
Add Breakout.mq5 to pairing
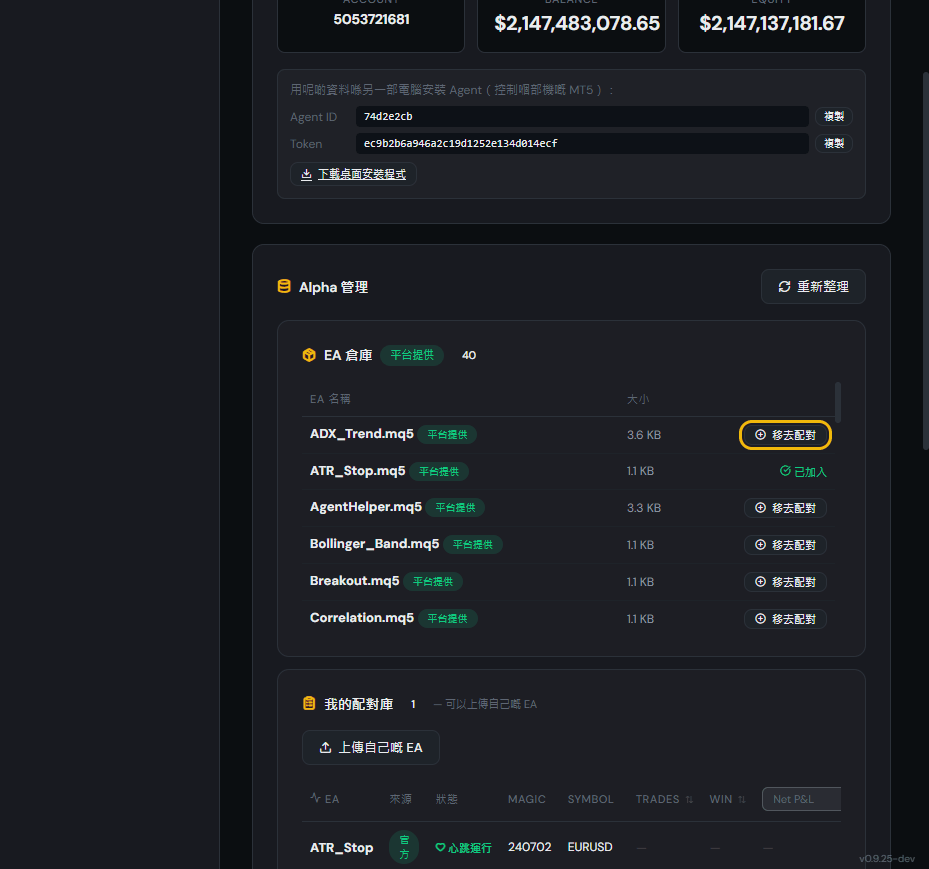(785, 582)
